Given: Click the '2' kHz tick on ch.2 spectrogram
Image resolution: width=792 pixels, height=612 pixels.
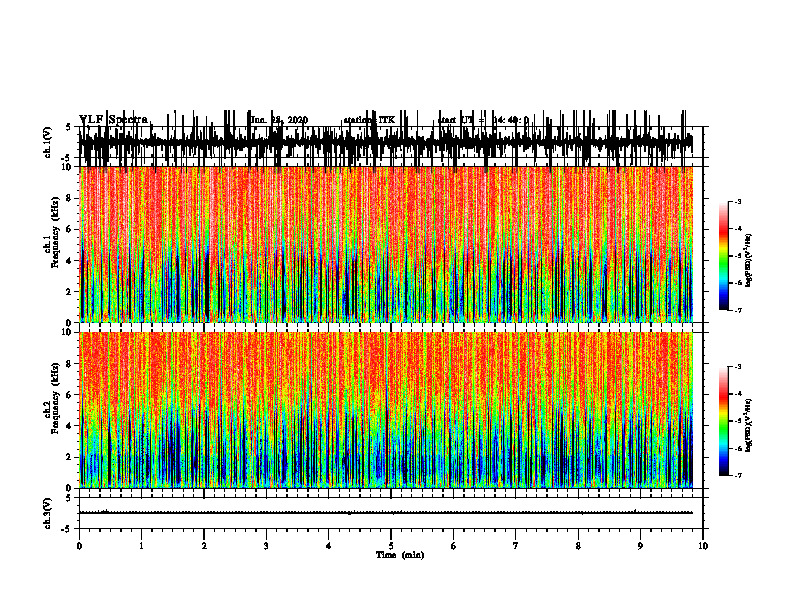Looking at the screenshot, I should pyautogui.click(x=69, y=456).
